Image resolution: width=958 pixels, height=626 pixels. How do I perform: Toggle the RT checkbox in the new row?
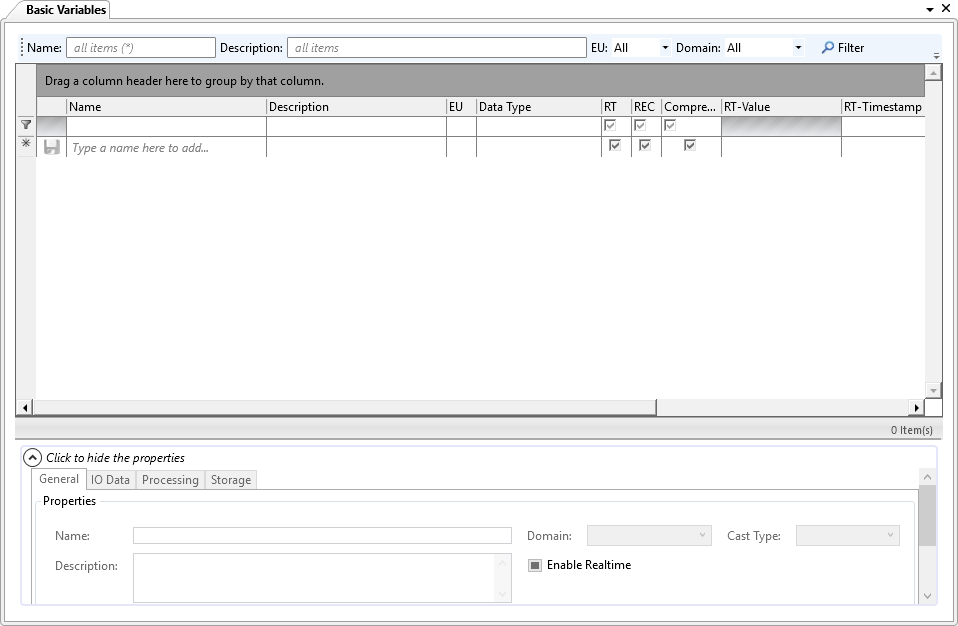(614, 145)
